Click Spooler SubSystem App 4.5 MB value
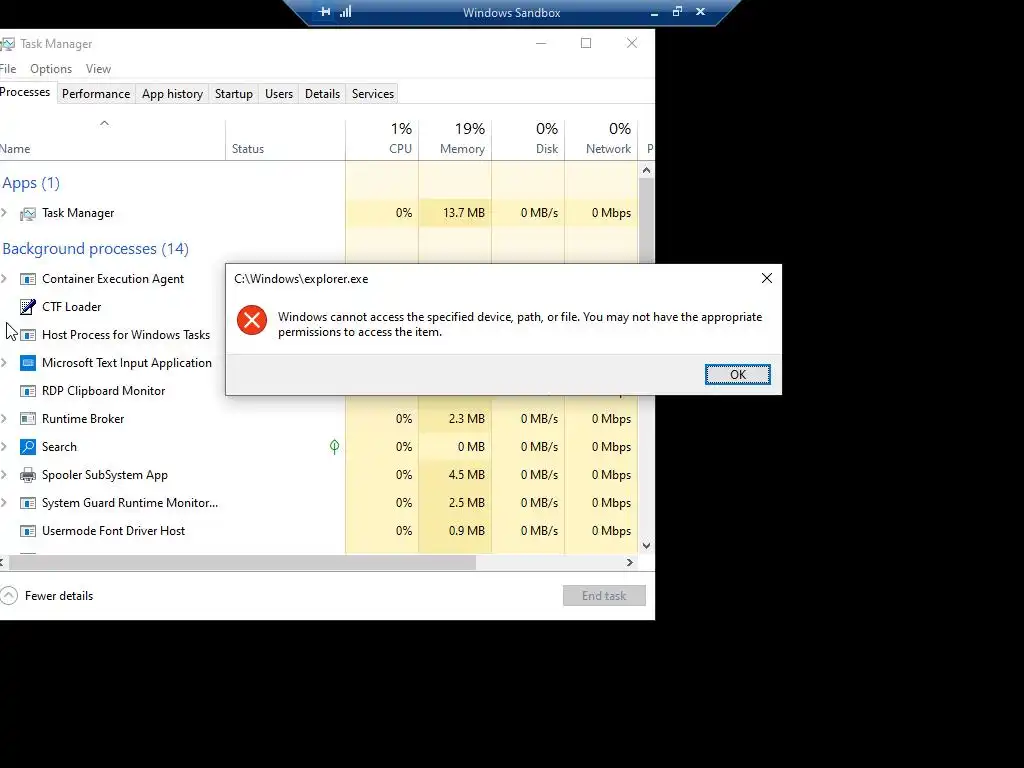The height and width of the screenshot is (768, 1024). coord(466,475)
